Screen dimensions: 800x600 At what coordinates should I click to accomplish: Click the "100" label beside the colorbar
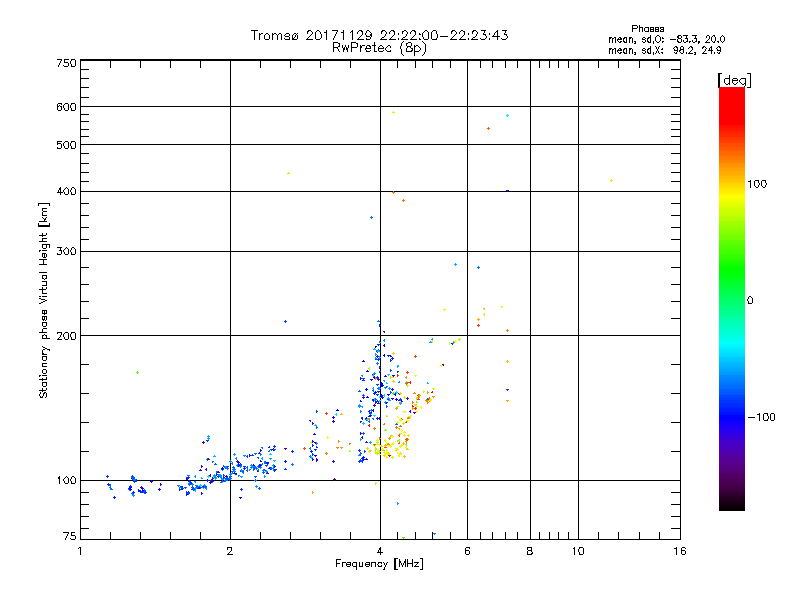[757, 184]
